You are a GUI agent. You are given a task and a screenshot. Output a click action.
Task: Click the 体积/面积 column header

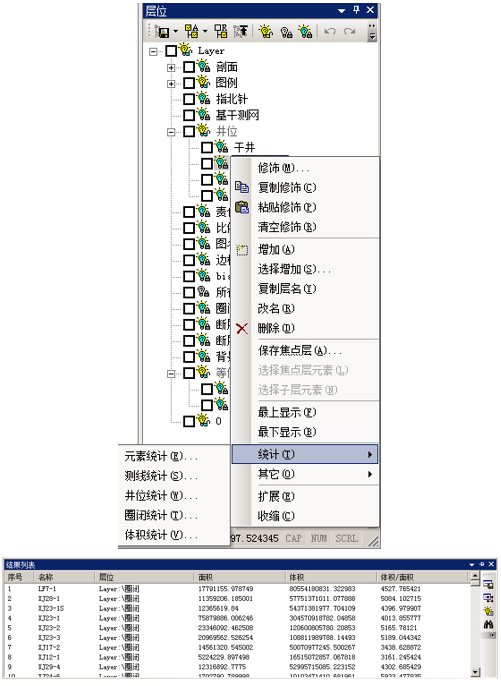(x=423, y=577)
